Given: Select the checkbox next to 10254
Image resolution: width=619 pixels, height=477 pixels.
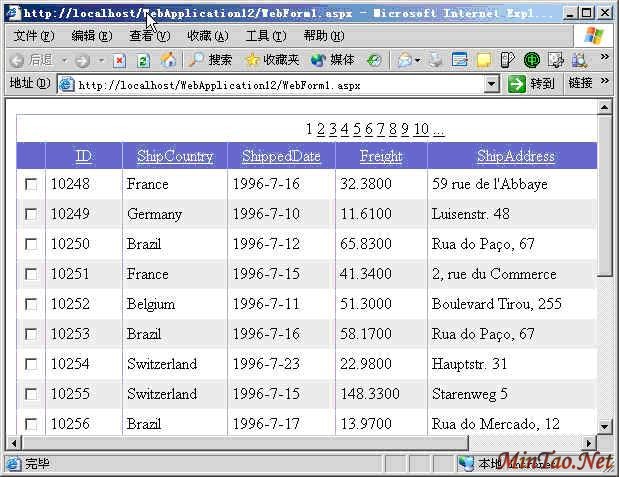Looking at the screenshot, I should (x=31, y=364).
